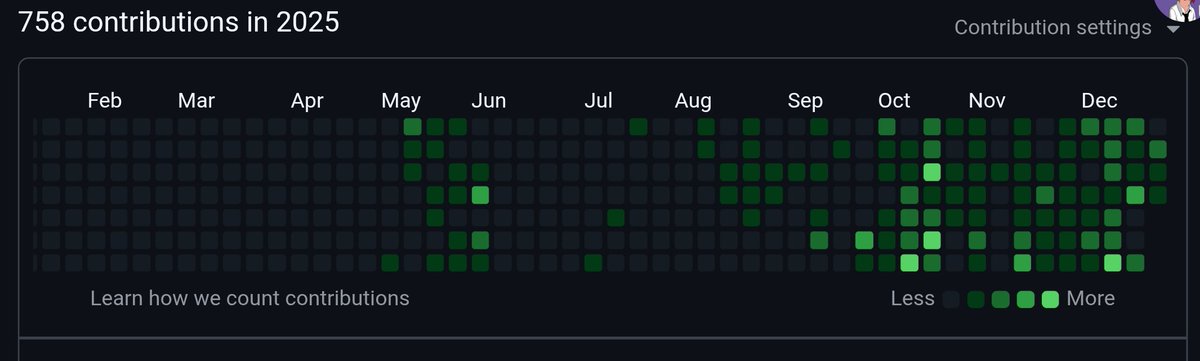Click the Jul month label
1200x361 pixels.
pyautogui.click(x=598, y=101)
